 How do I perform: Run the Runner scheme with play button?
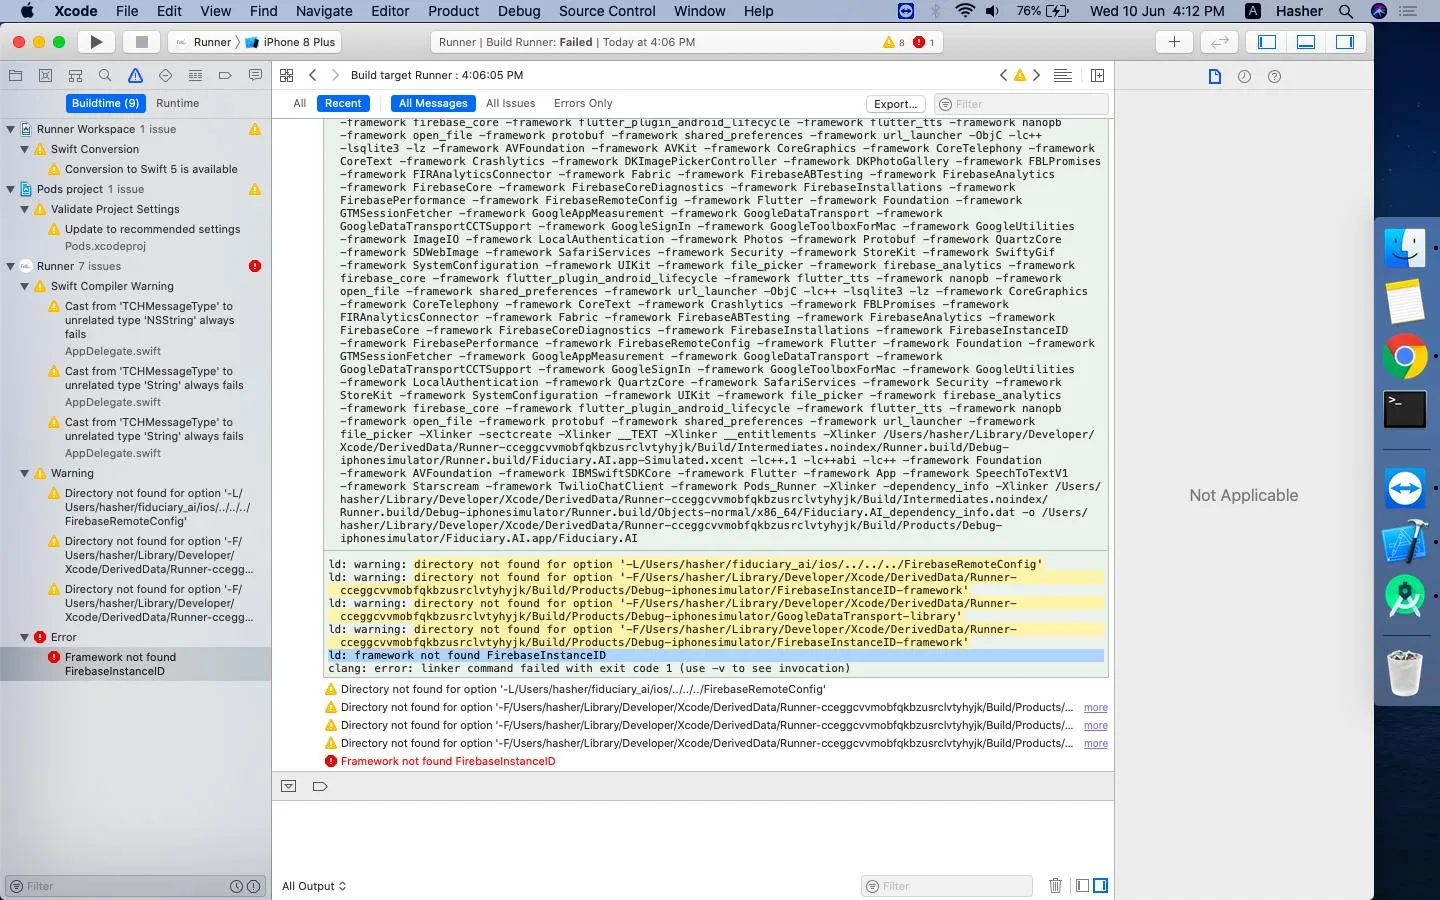[x=96, y=42]
